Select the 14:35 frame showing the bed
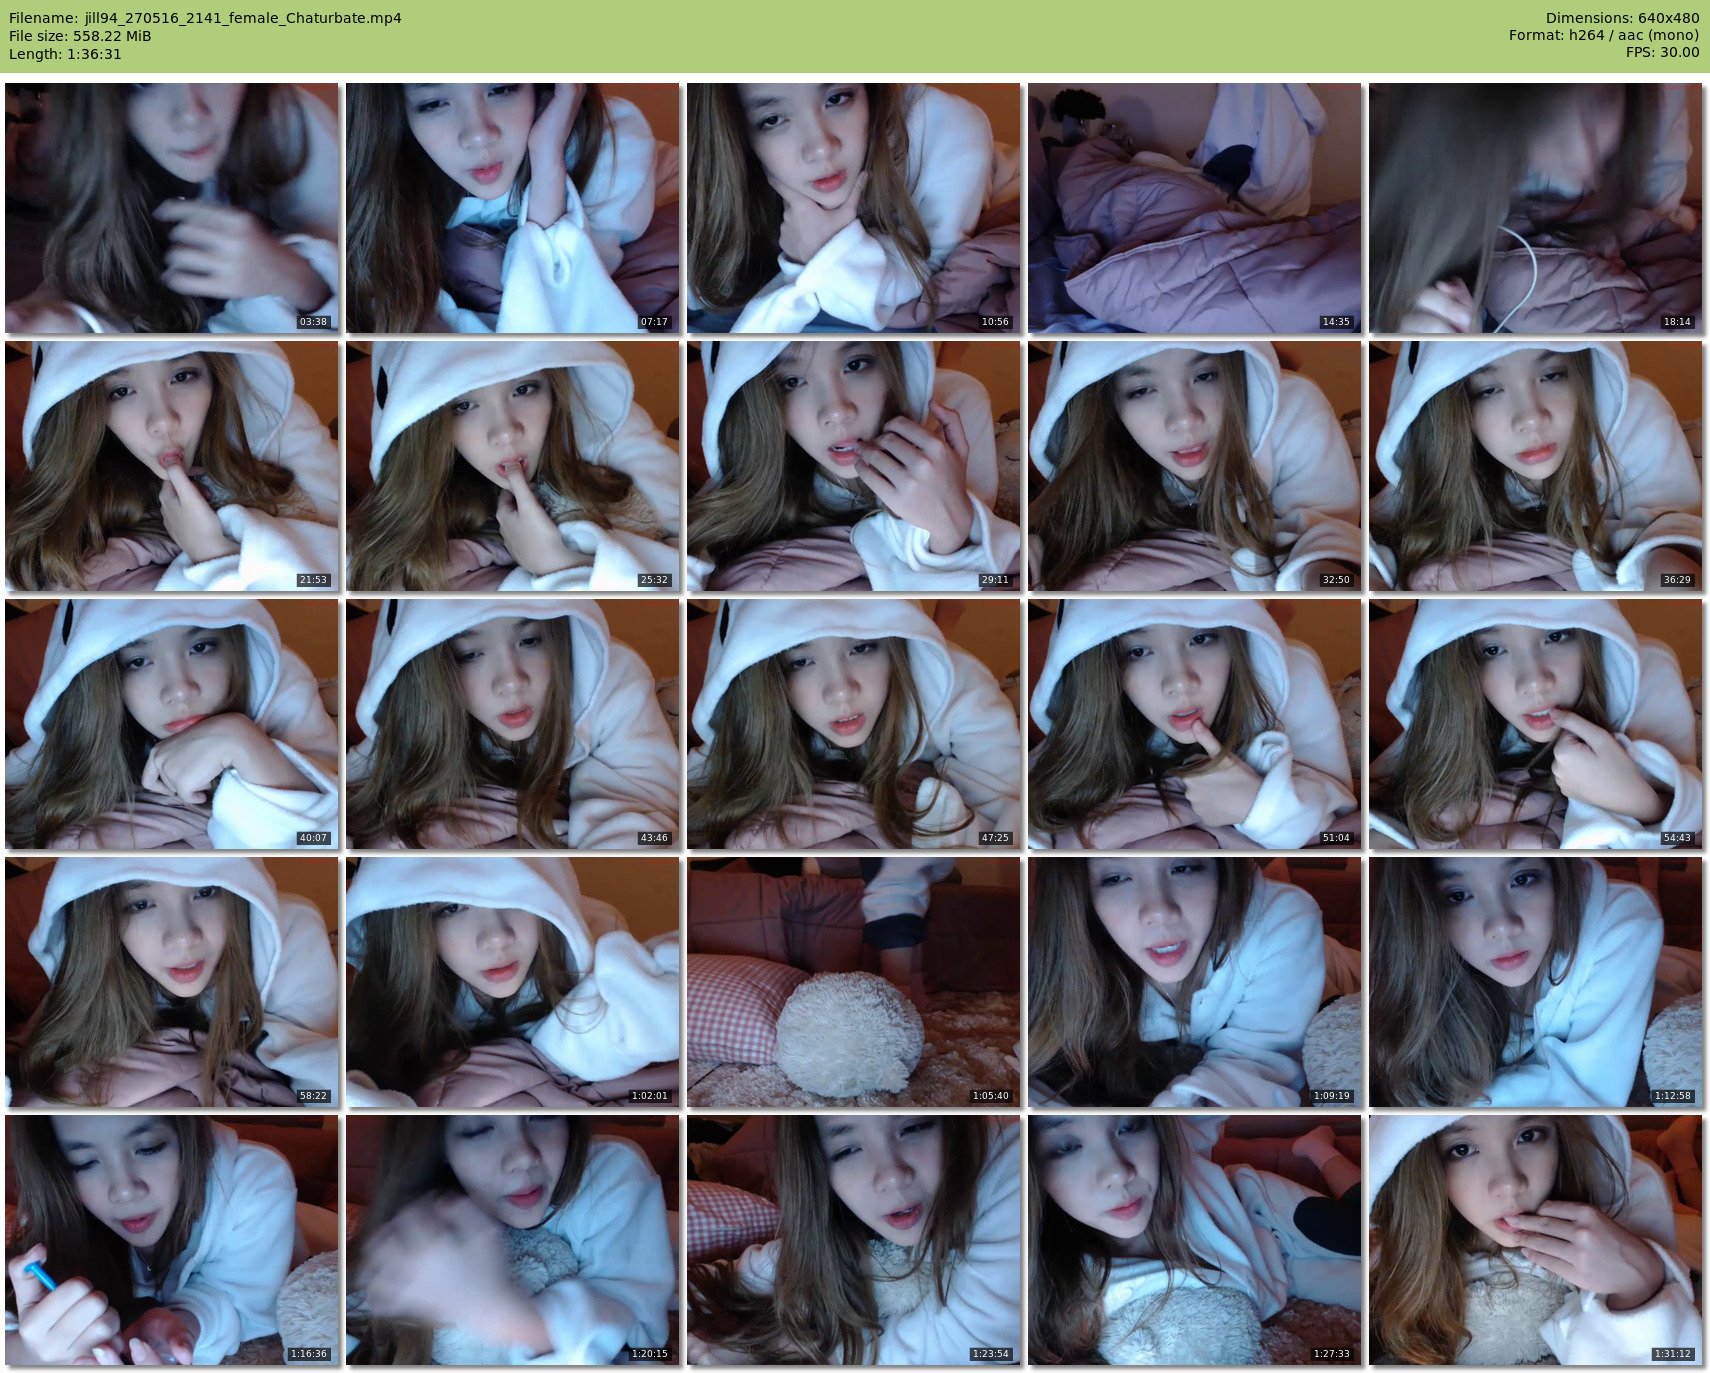Screen dimensions: 1710x1373 click(1195, 208)
